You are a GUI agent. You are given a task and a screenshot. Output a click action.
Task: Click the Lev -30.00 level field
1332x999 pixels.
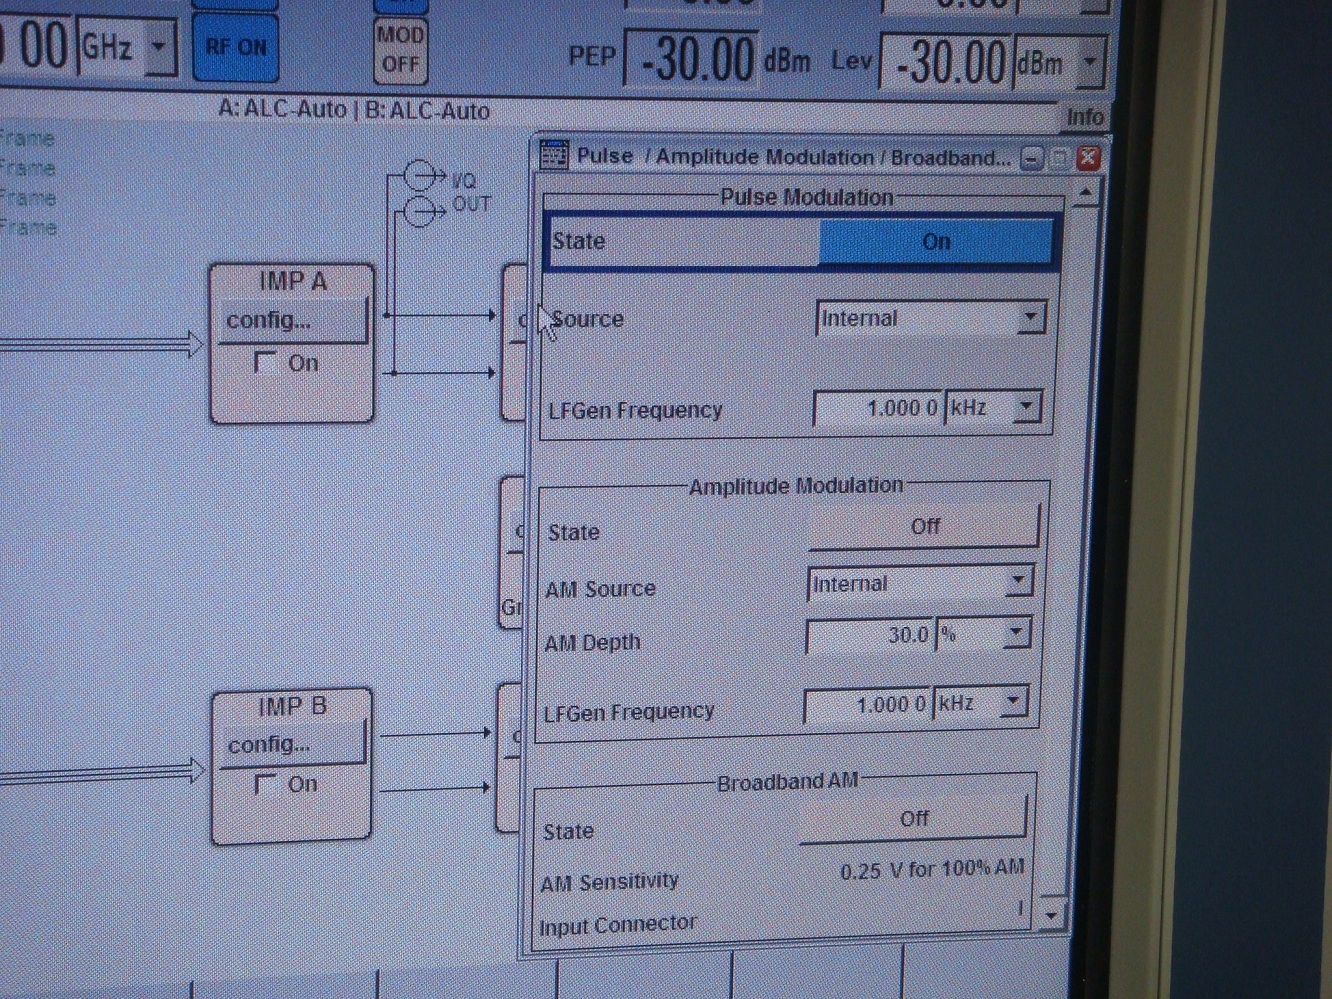[947, 63]
